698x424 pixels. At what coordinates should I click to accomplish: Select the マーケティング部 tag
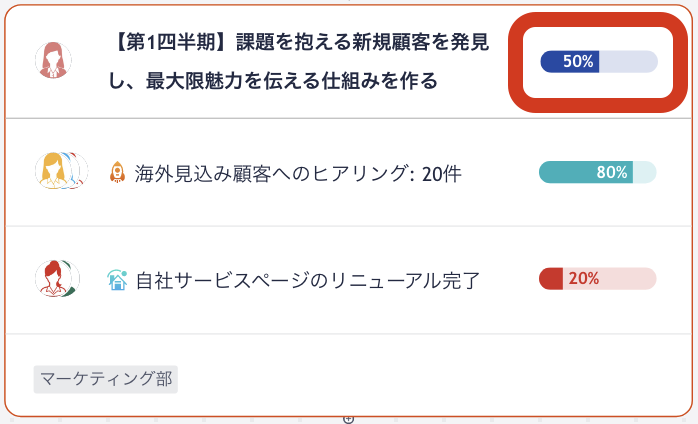106,379
